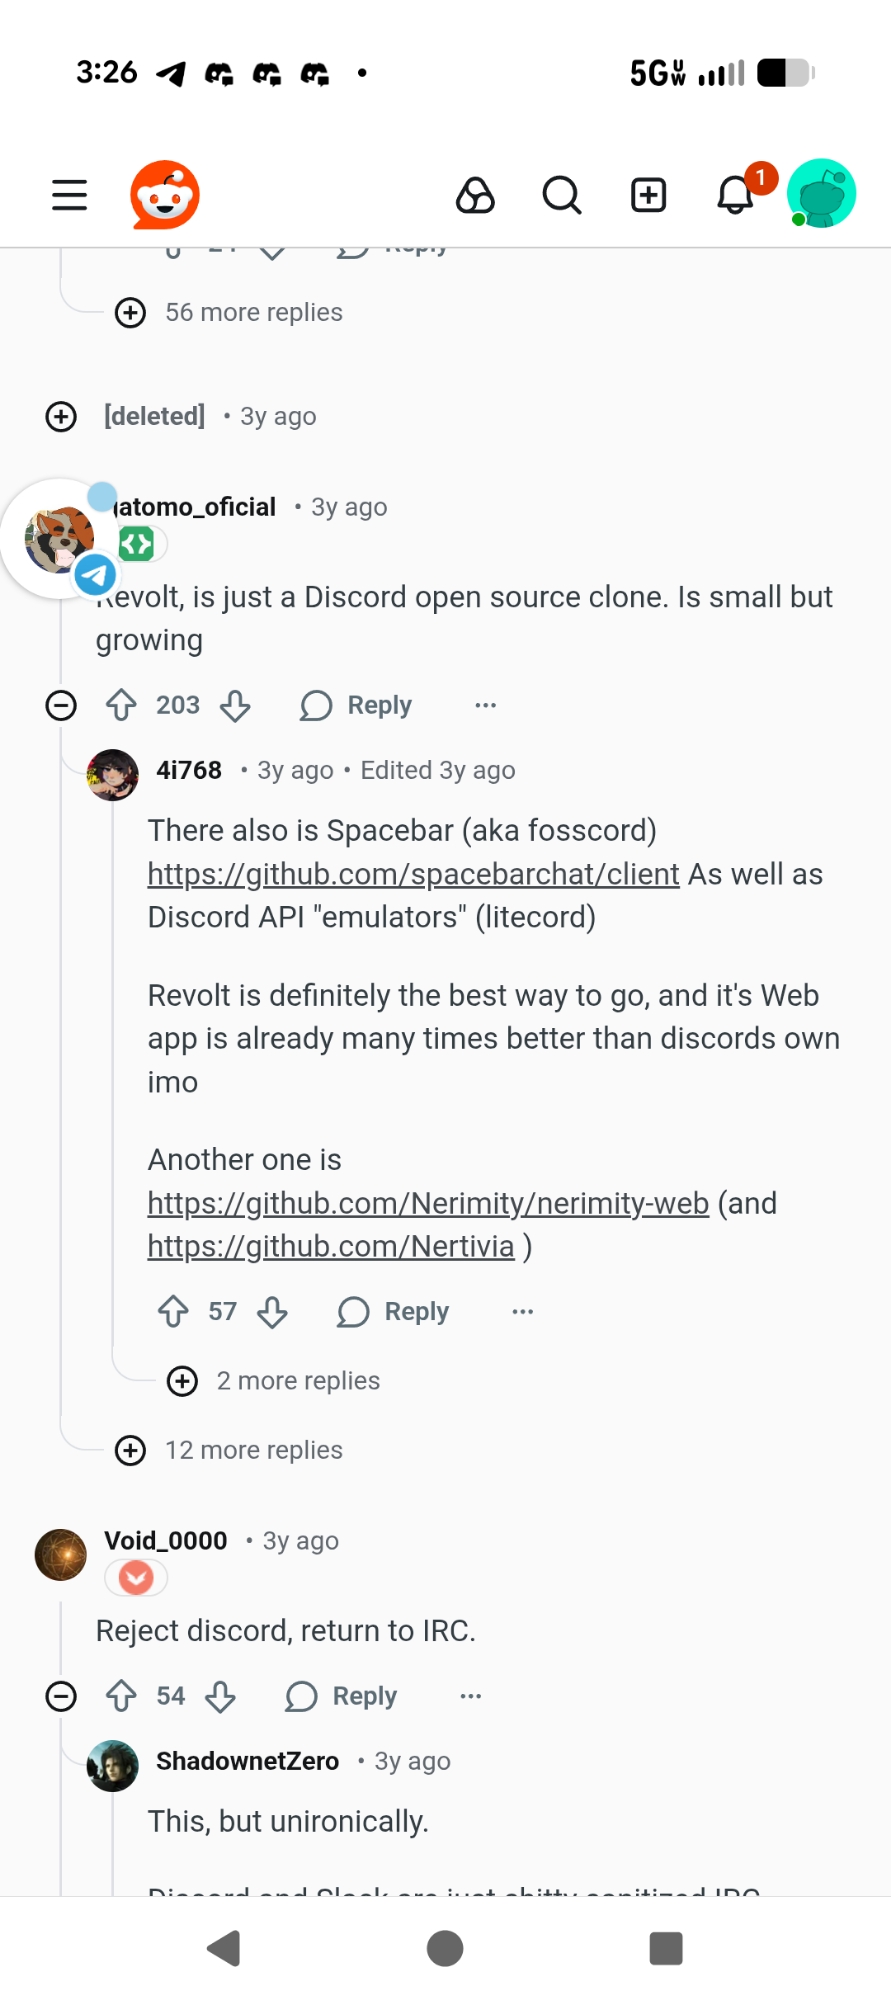Upvote 4i768's comment with 57 points
This screenshot has width=891, height=2000.
pyautogui.click(x=174, y=1311)
